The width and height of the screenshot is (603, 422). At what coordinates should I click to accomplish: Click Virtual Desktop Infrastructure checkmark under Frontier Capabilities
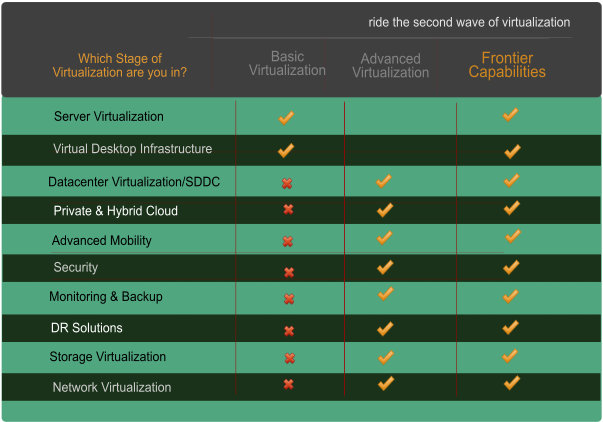512,152
